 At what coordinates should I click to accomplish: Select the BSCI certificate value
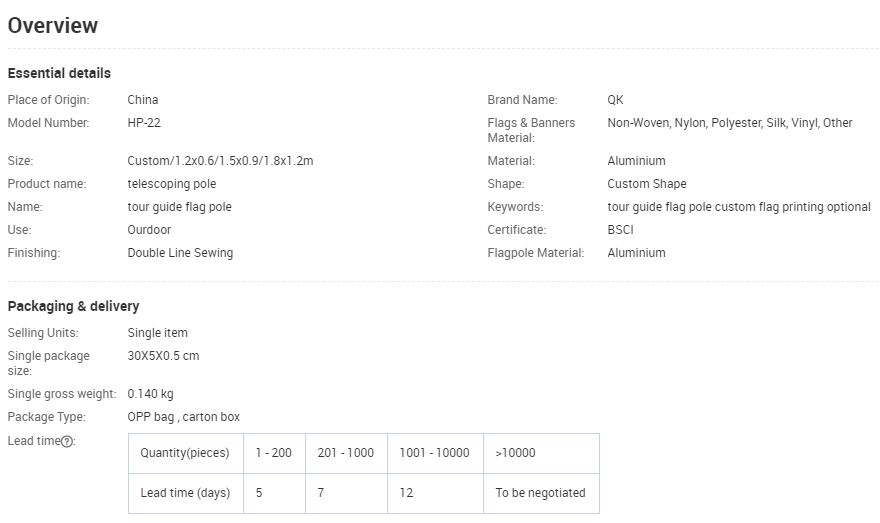tap(620, 230)
